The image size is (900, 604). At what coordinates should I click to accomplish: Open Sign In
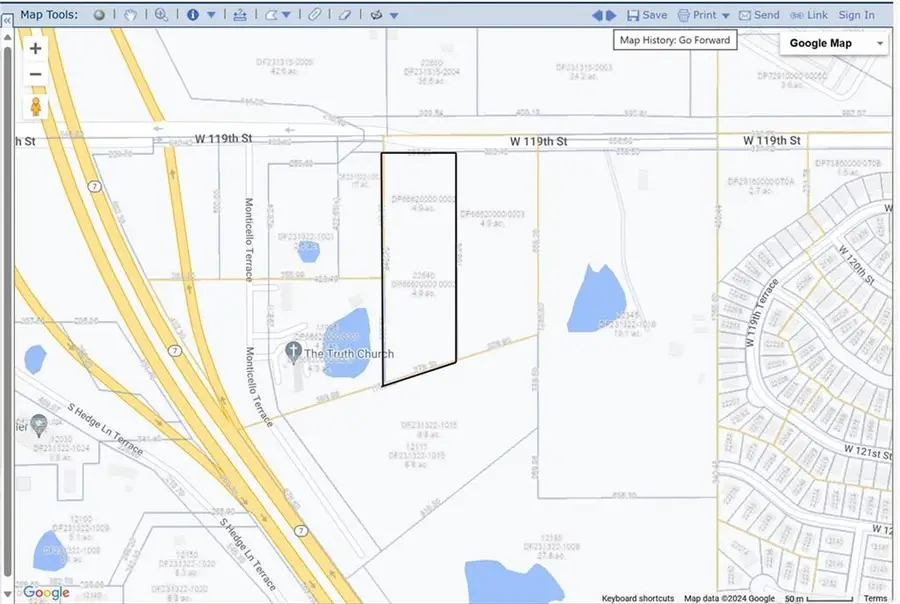click(x=856, y=15)
